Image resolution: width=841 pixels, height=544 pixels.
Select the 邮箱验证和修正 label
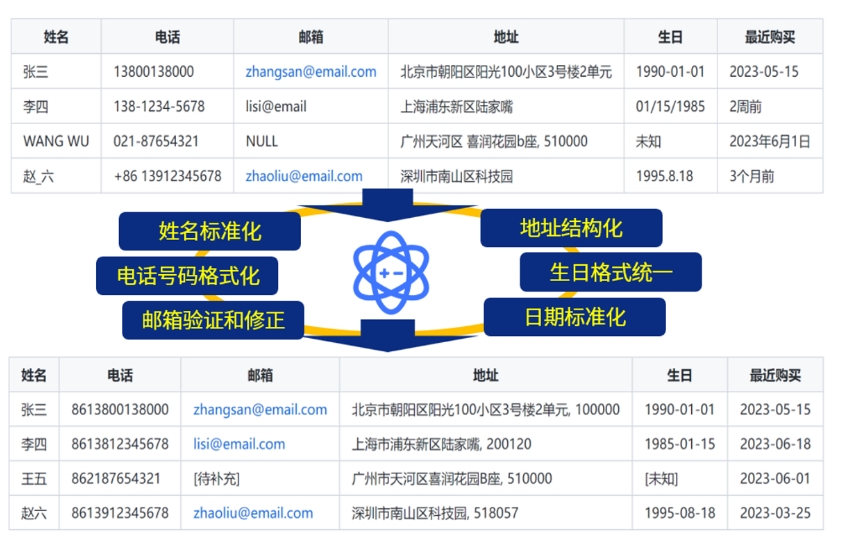(x=213, y=320)
